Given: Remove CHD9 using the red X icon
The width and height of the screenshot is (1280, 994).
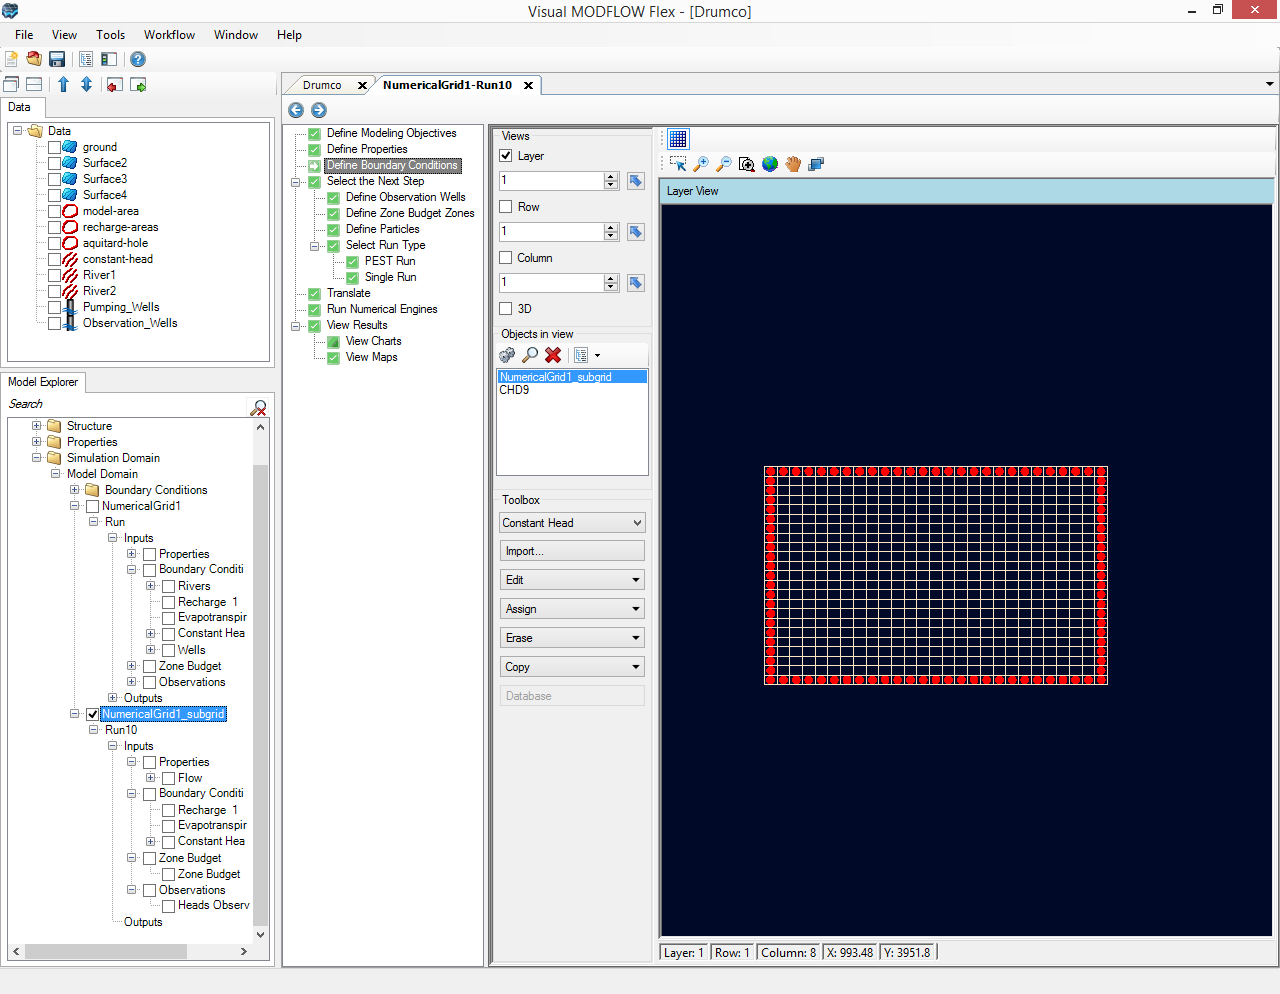Looking at the screenshot, I should pos(553,355).
